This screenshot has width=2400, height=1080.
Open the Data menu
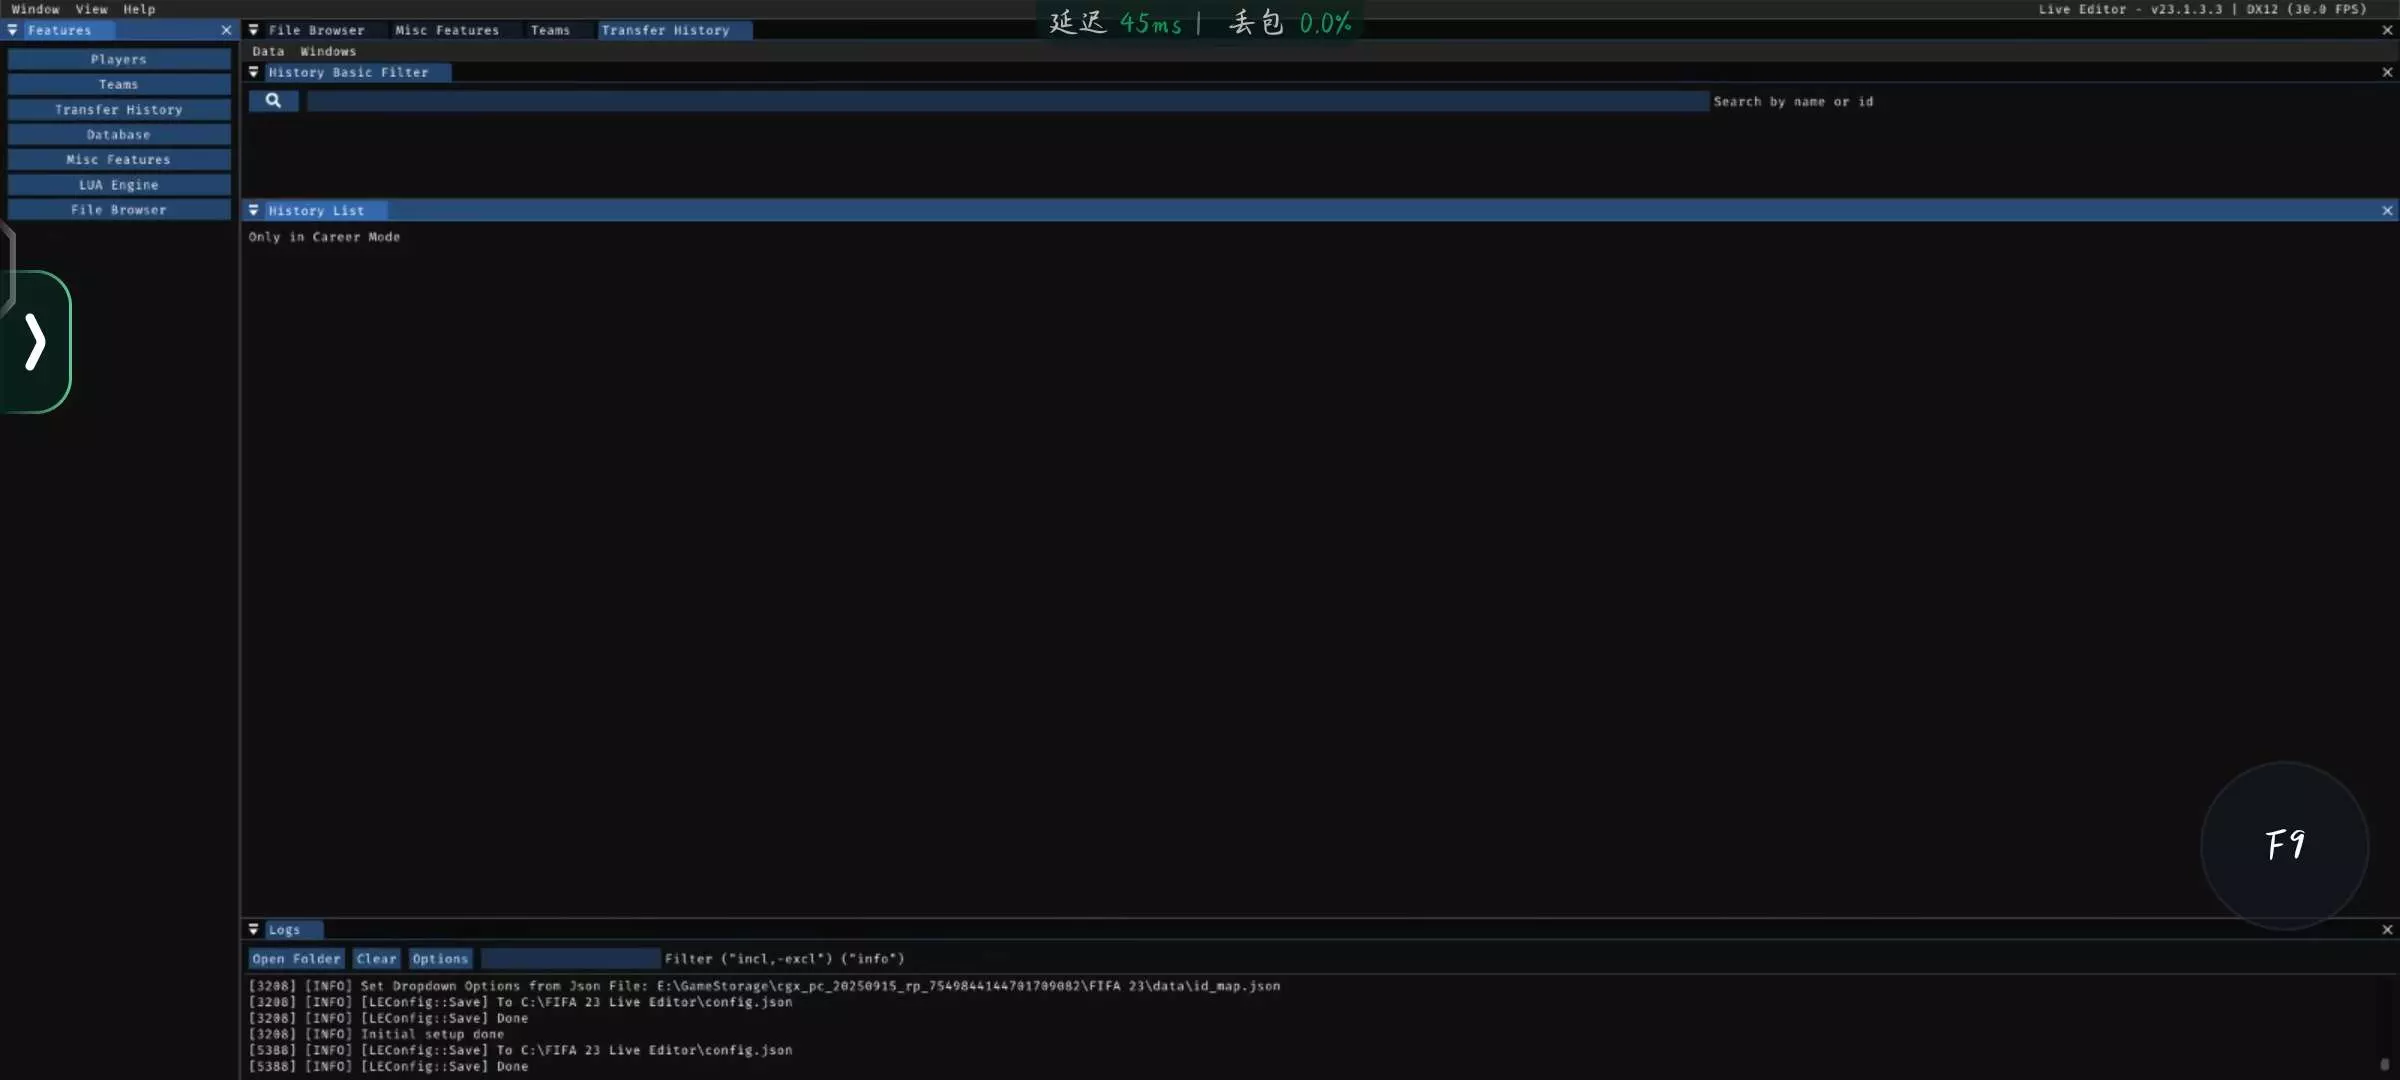268,51
